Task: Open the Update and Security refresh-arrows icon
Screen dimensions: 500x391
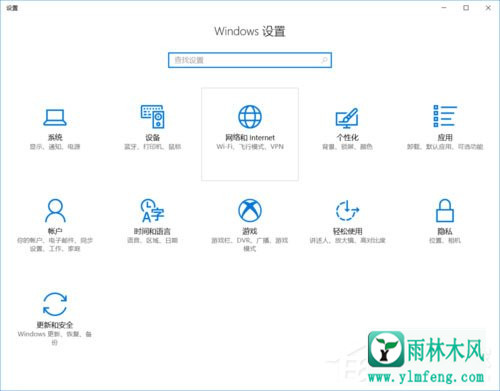Action: tap(55, 304)
